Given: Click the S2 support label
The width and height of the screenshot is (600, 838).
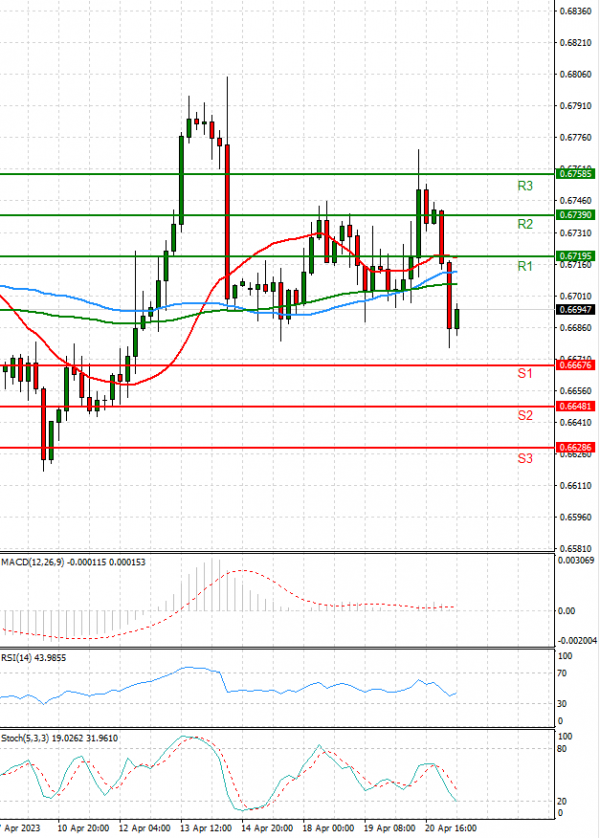Looking at the screenshot, I should pyautogui.click(x=525, y=415).
